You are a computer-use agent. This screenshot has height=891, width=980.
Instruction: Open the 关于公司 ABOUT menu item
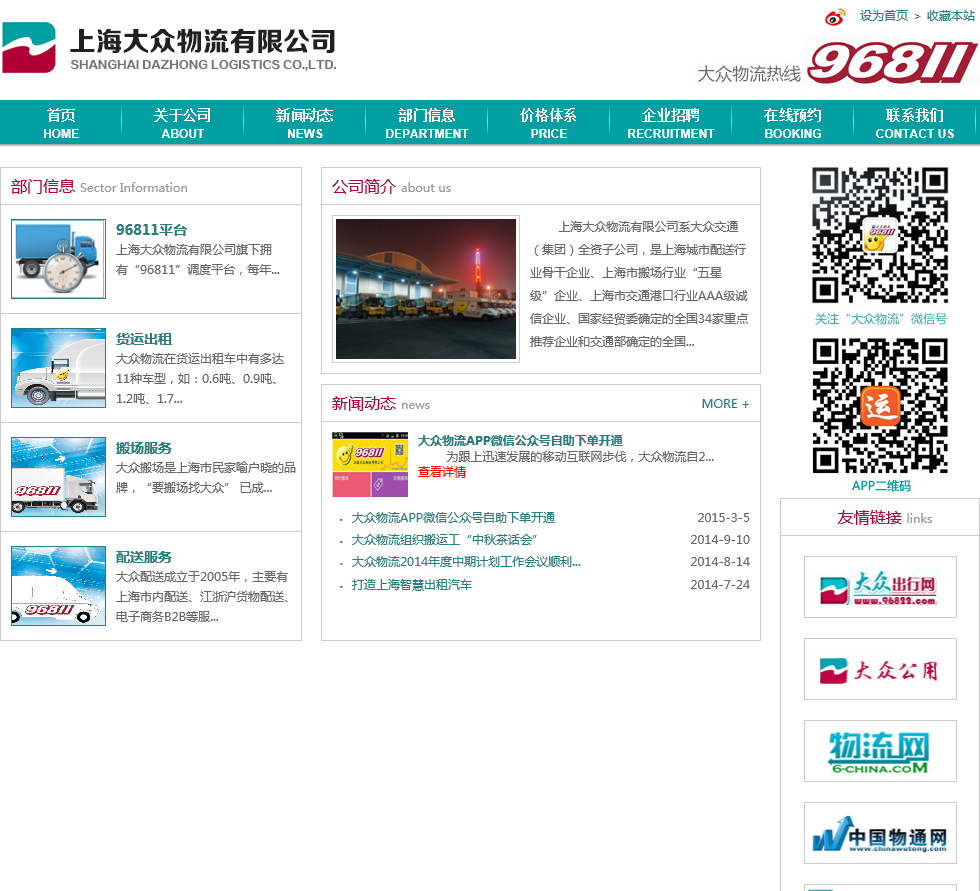[182, 123]
